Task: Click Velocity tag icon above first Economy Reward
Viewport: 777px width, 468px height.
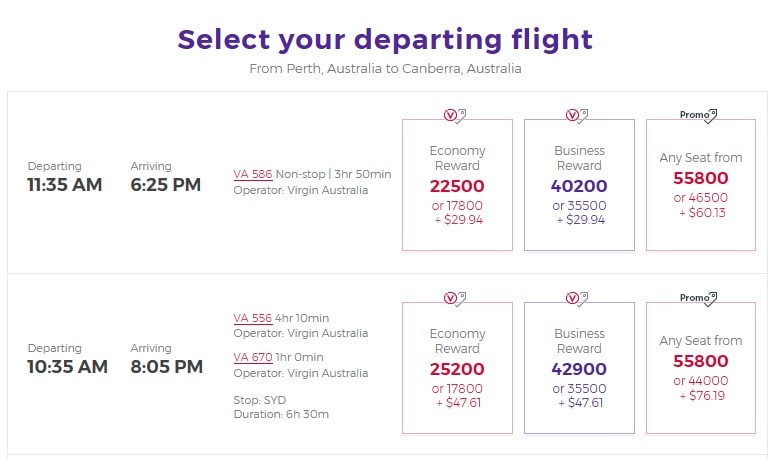Action: click(455, 116)
